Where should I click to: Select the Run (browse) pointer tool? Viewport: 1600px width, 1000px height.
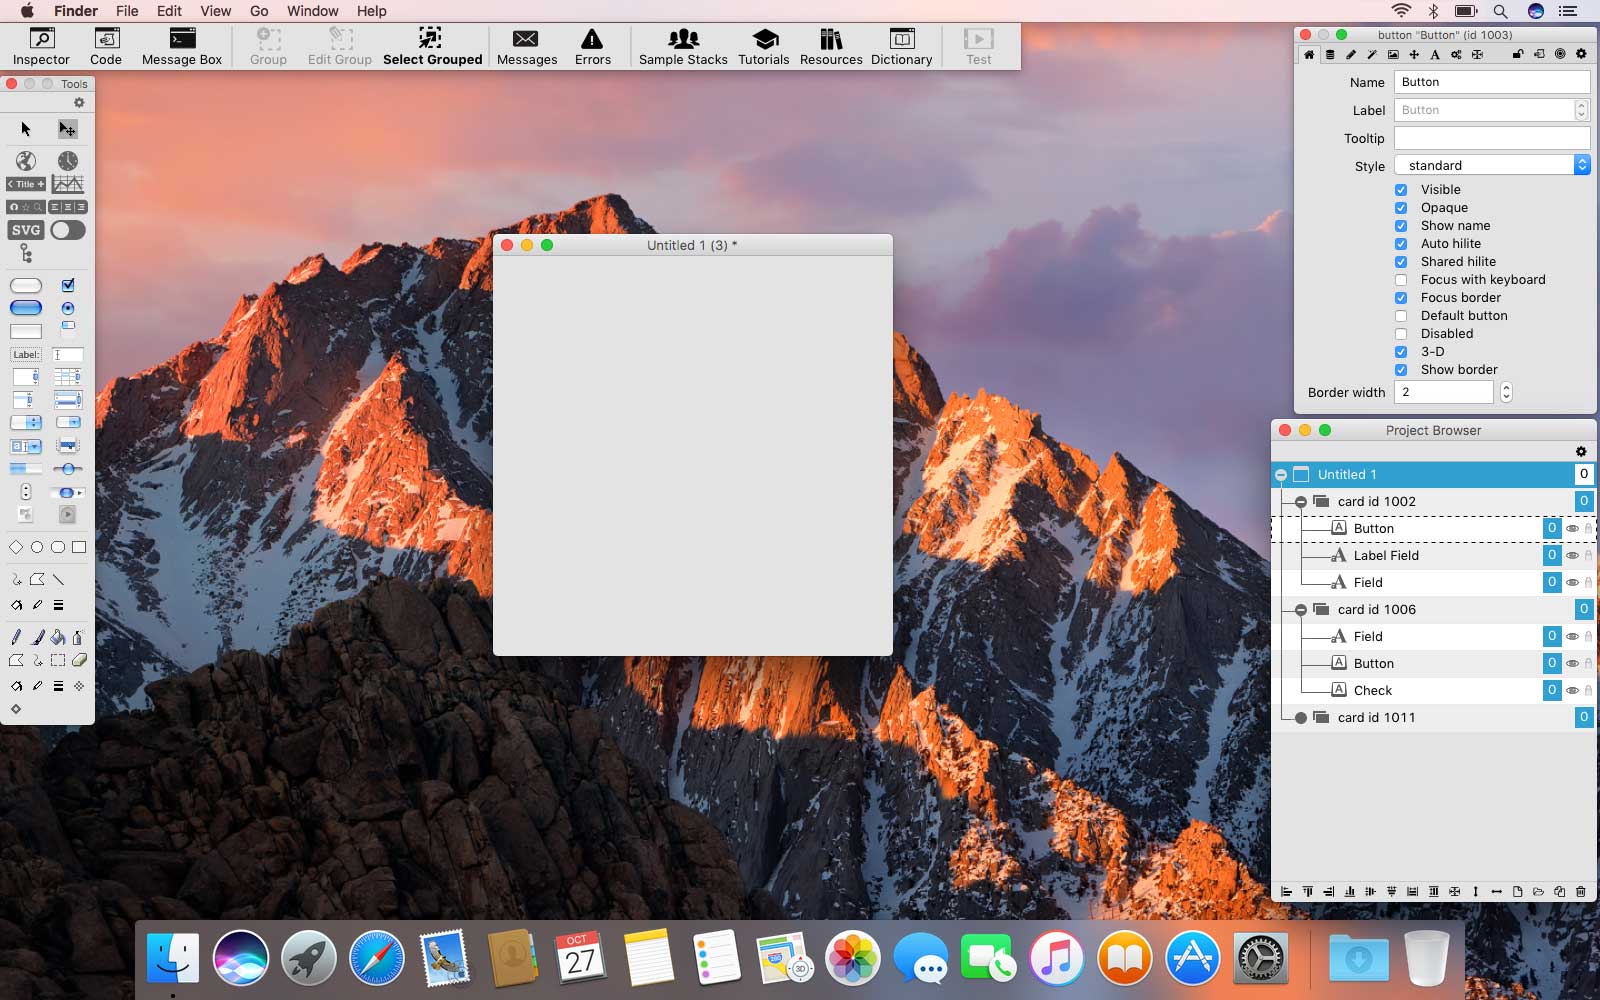pyautogui.click(x=26, y=129)
